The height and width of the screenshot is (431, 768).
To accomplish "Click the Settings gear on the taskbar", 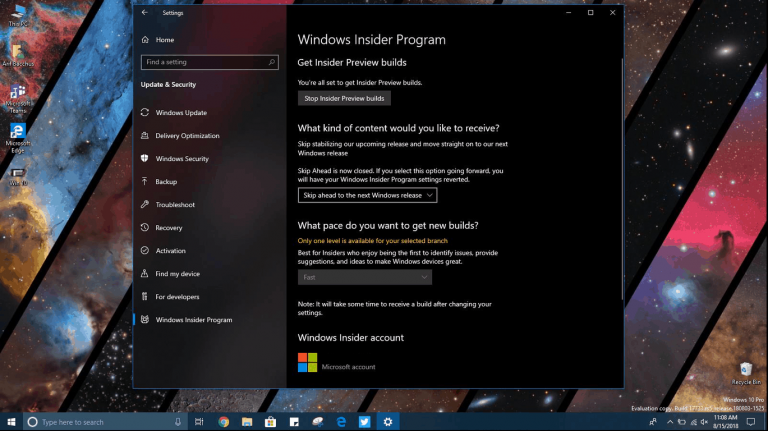I will [388, 422].
